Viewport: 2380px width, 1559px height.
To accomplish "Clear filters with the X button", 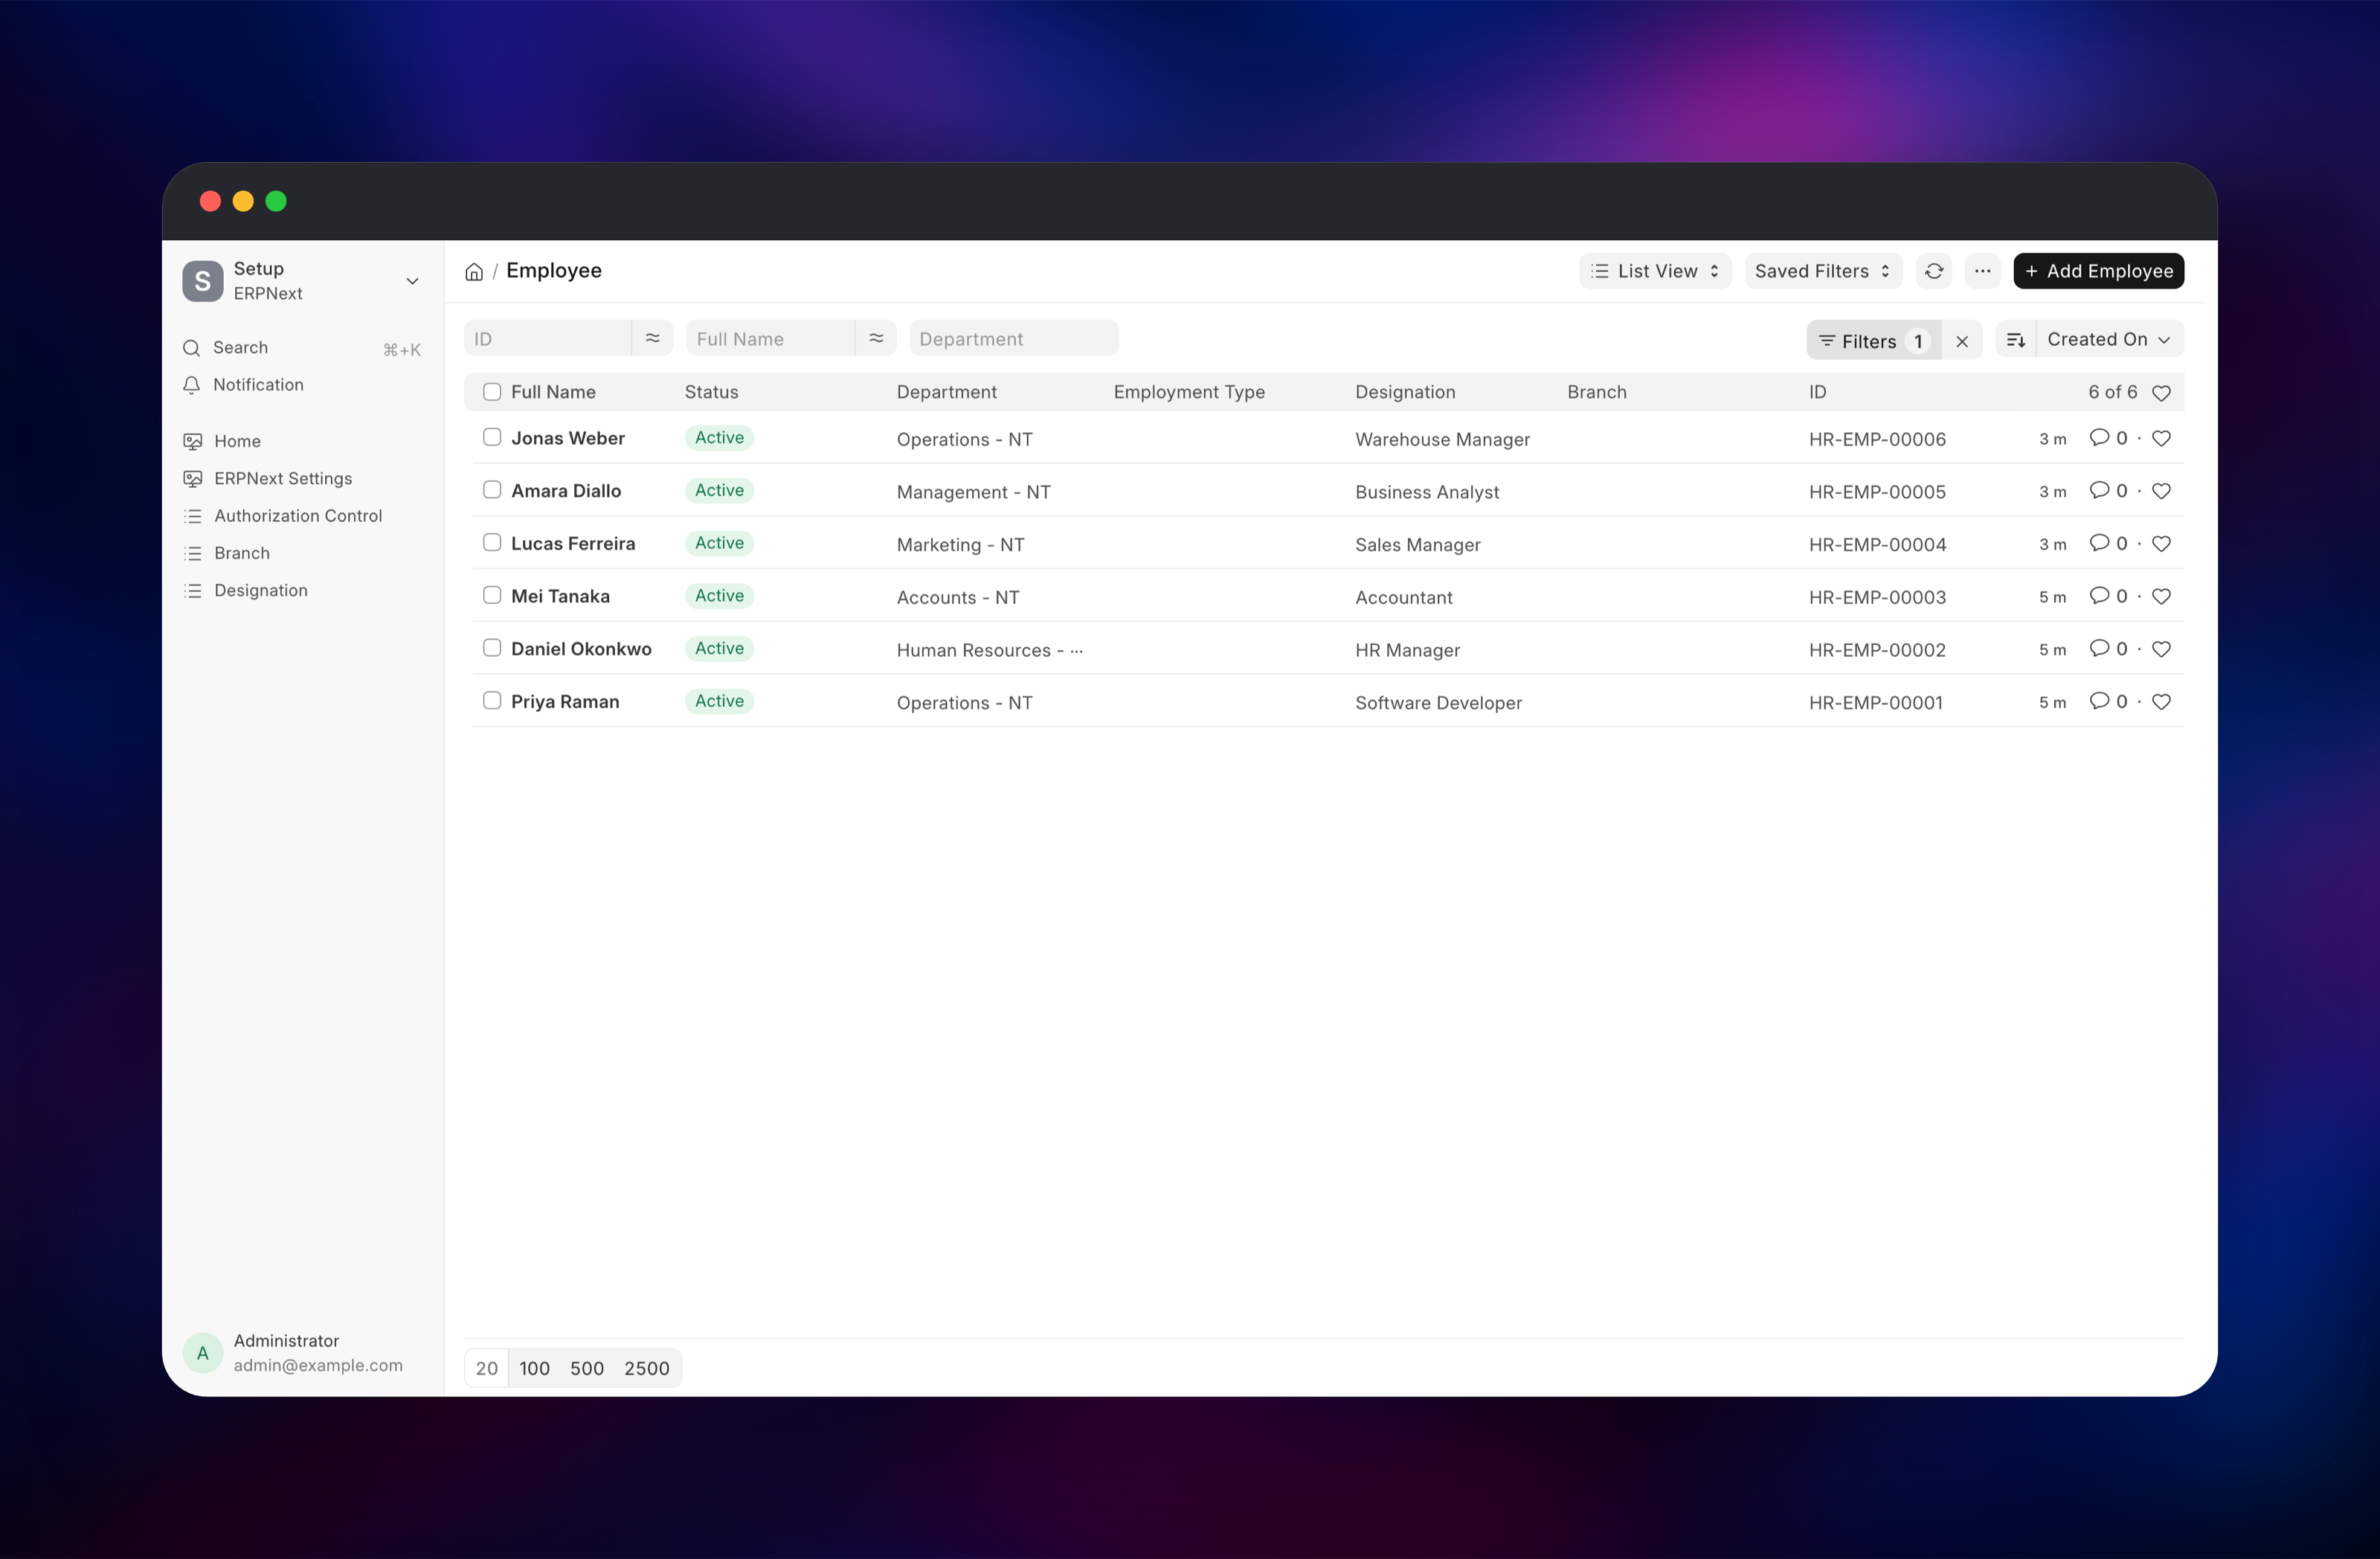I will tap(1962, 341).
